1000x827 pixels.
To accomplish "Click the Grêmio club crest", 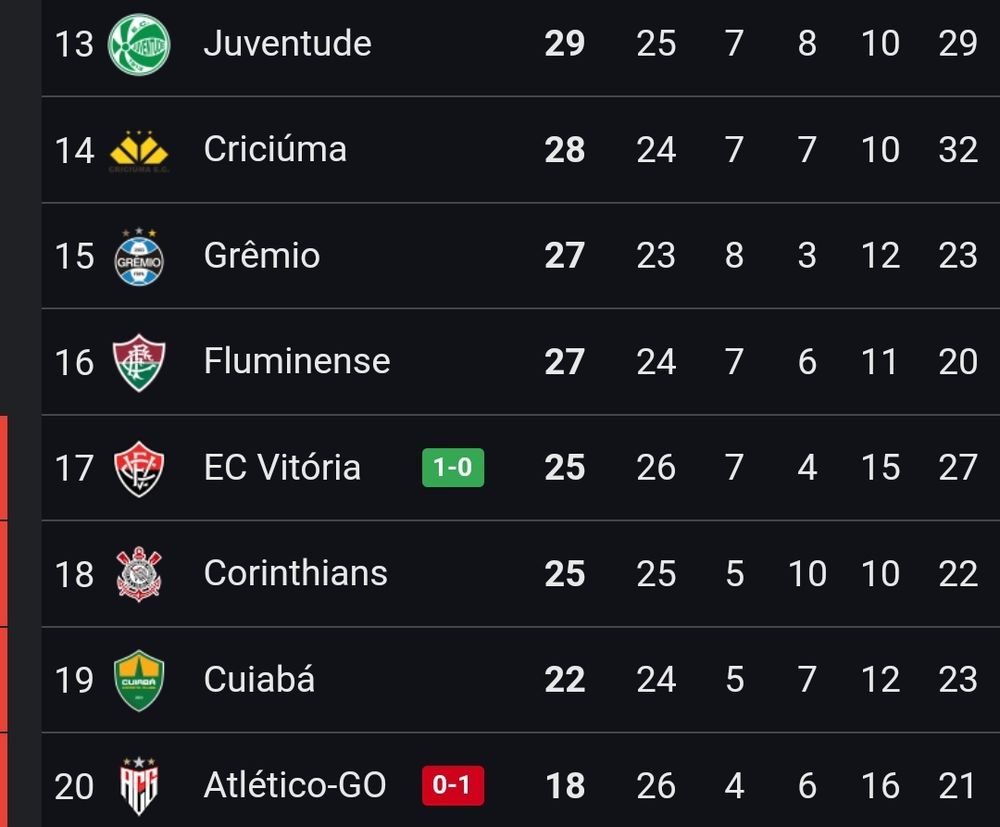I will click(x=139, y=256).
